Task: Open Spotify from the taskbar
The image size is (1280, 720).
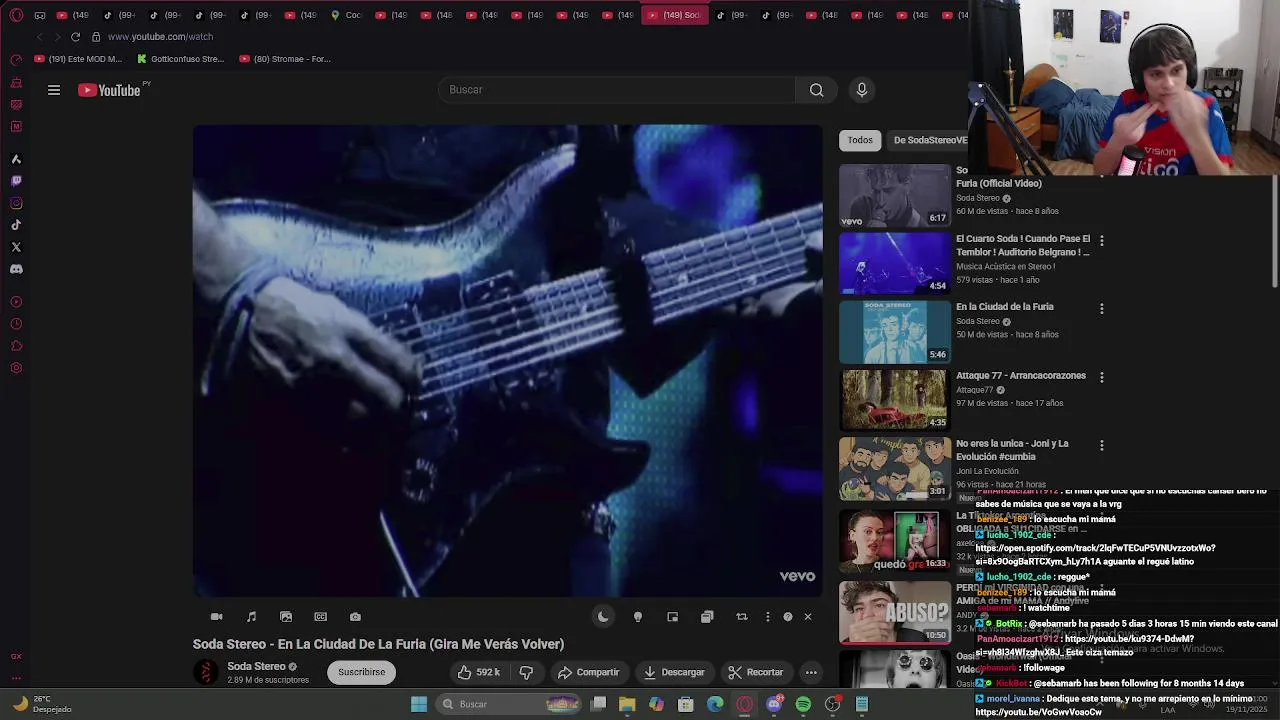Action: coord(803,704)
